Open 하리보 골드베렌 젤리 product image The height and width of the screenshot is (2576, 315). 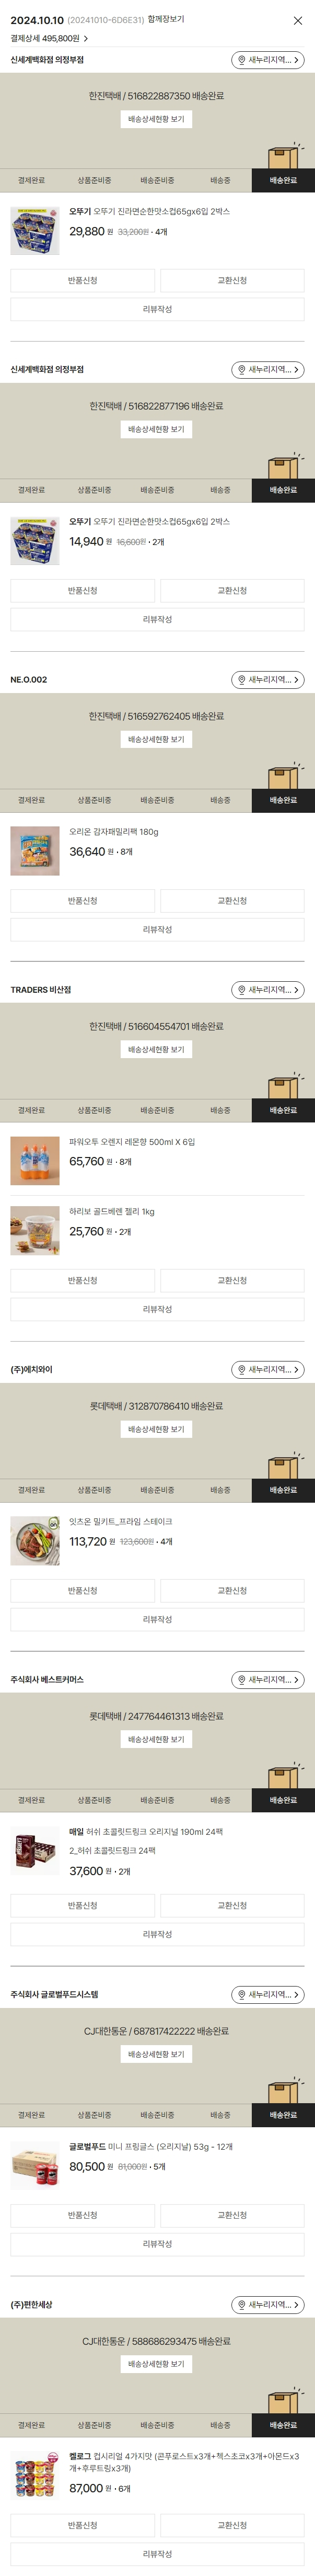coord(35,1231)
